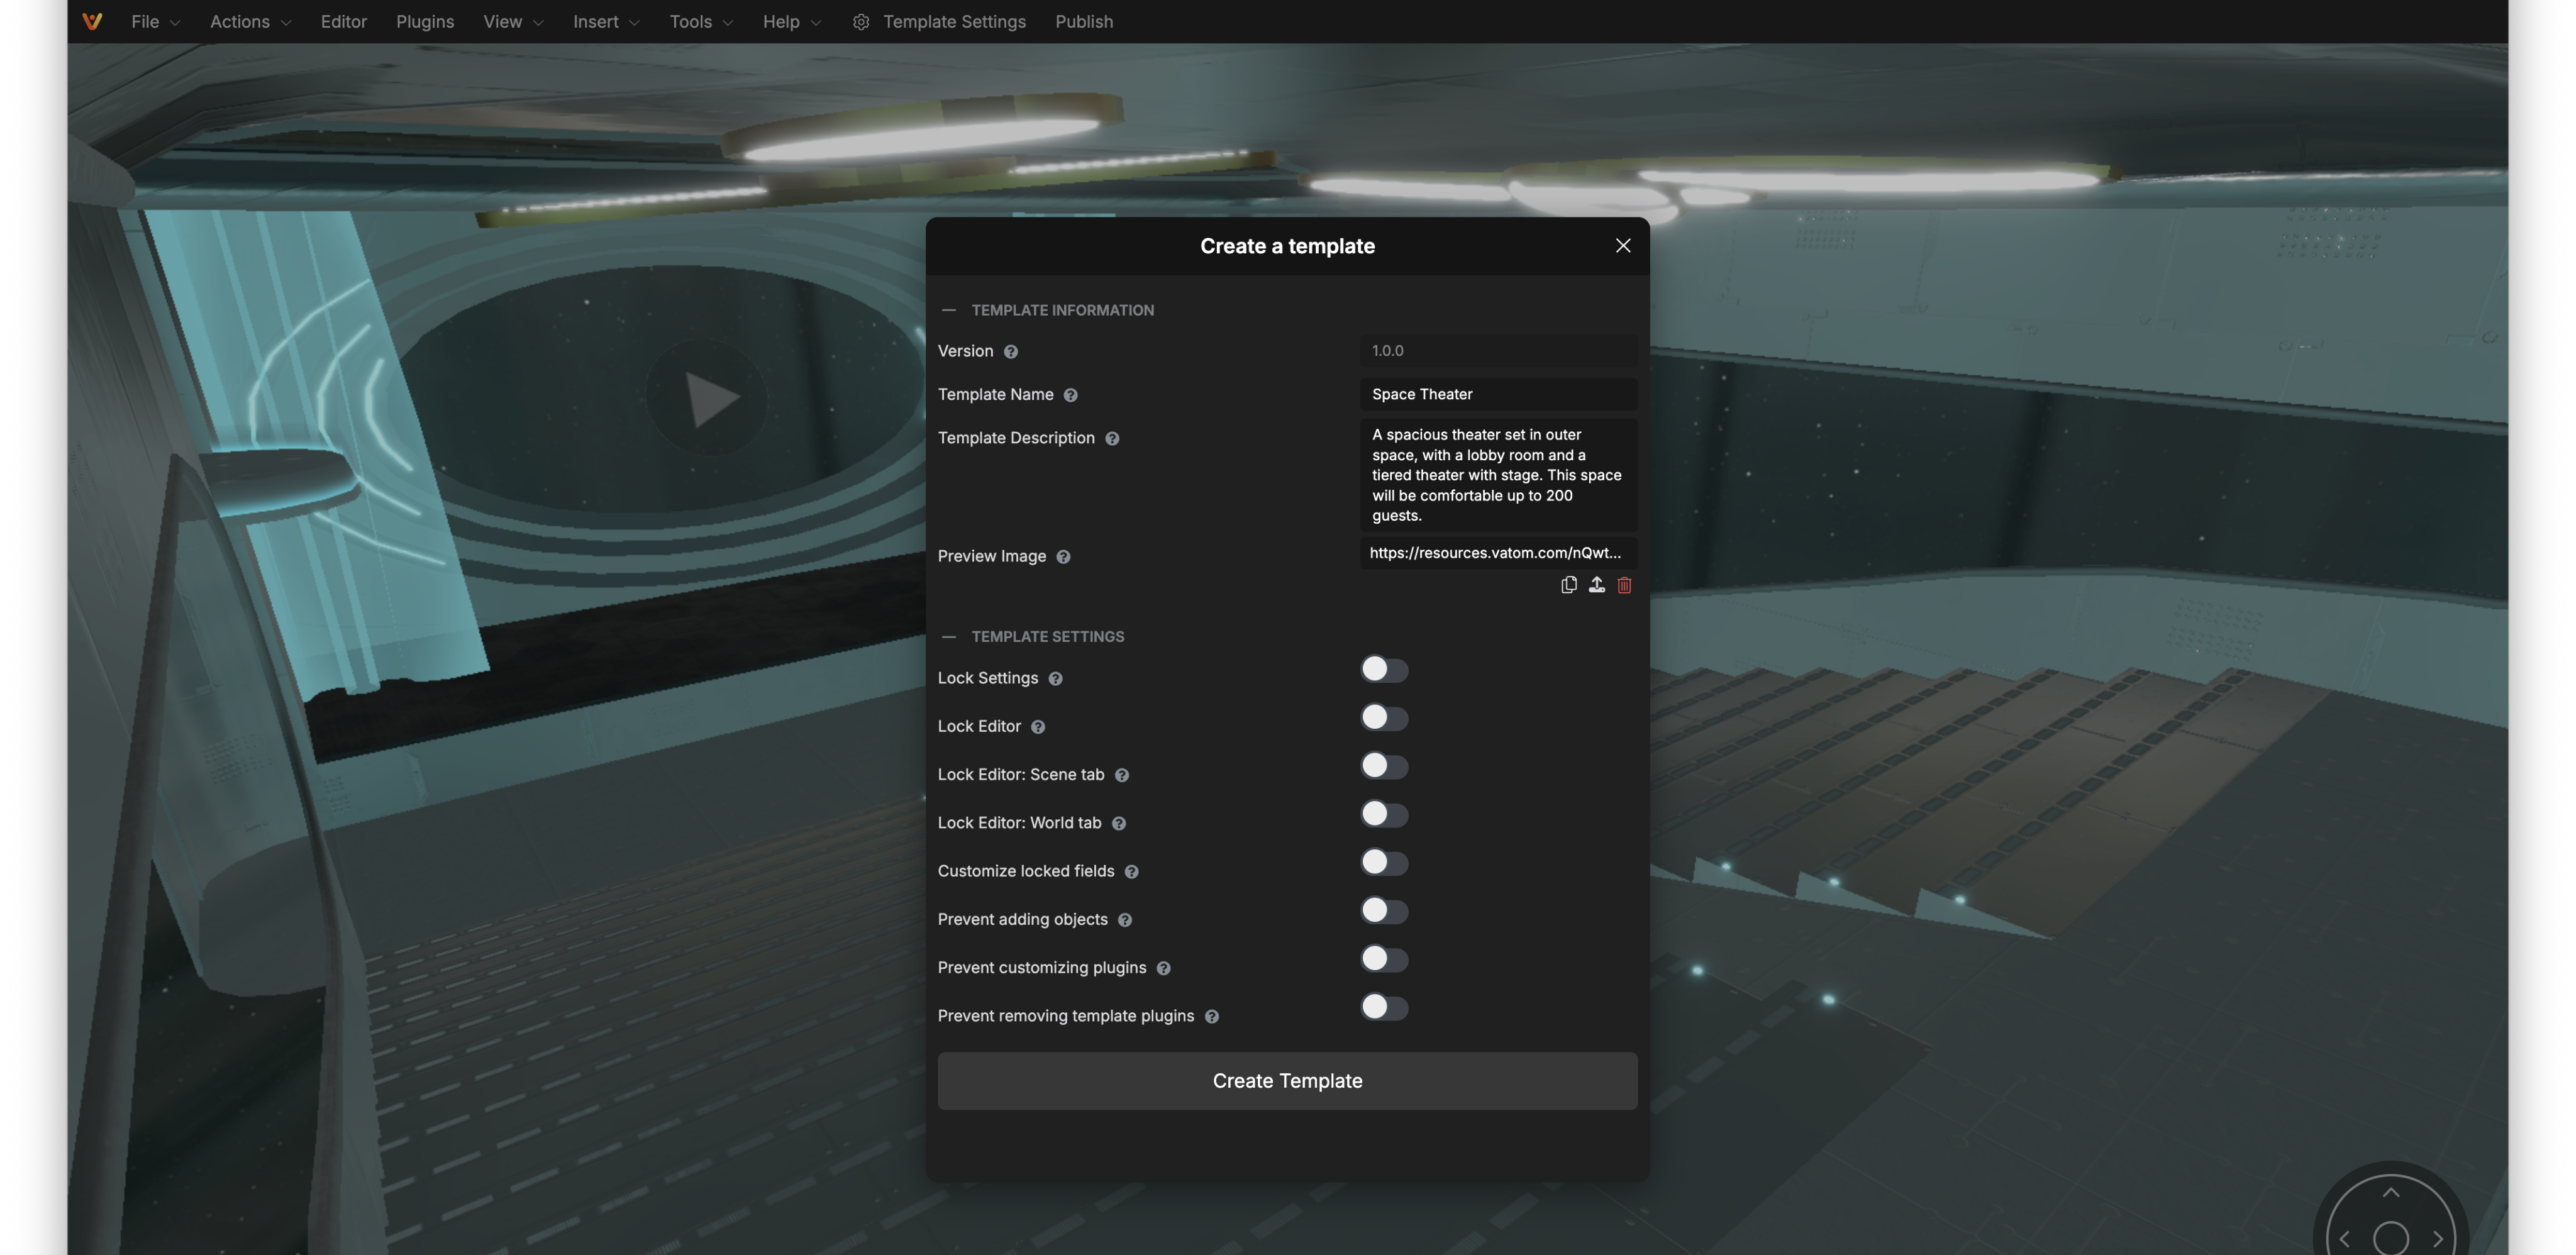Image resolution: width=2576 pixels, height=1255 pixels.
Task: Turn on Customize locked fields
Action: pyautogui.click(x=1384, y=862)
